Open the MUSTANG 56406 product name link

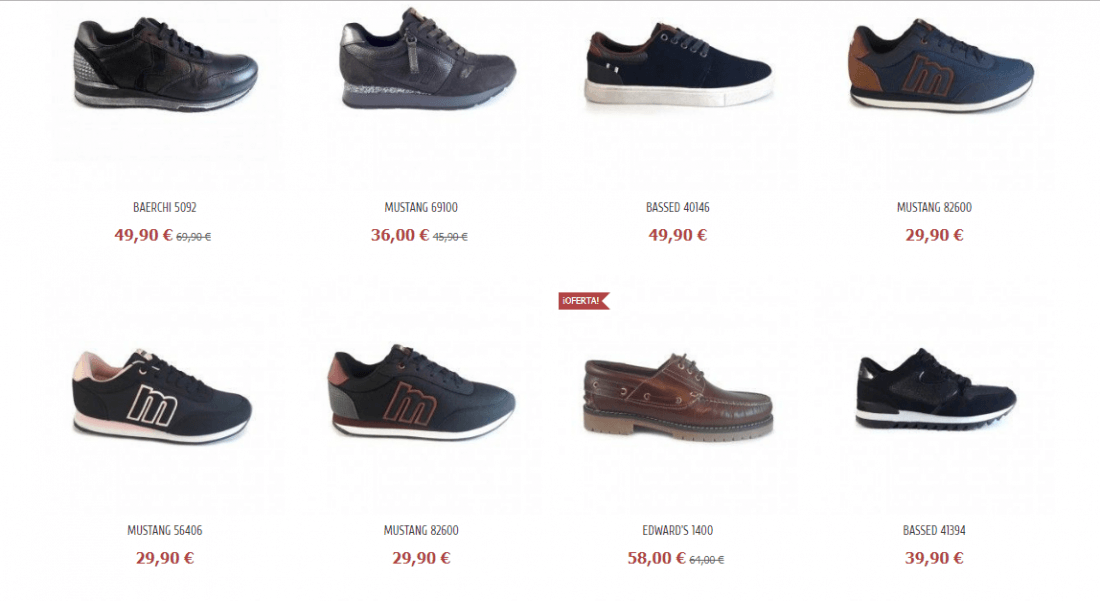[165, 531]
